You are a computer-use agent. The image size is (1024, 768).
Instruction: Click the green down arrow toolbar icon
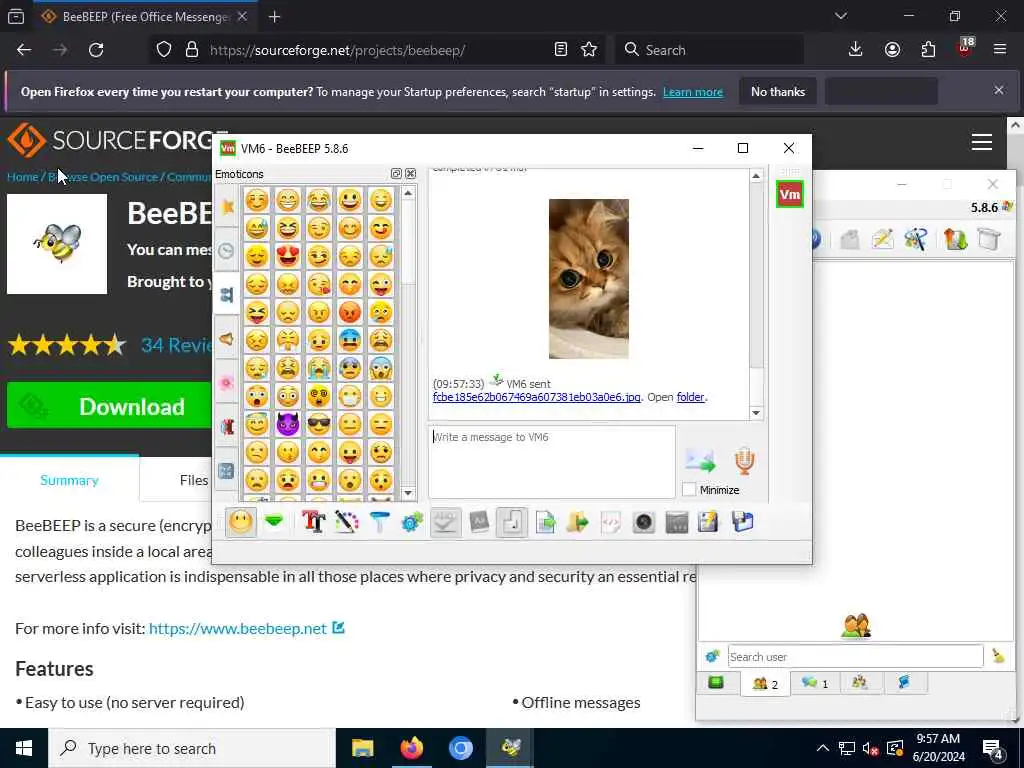274,521
